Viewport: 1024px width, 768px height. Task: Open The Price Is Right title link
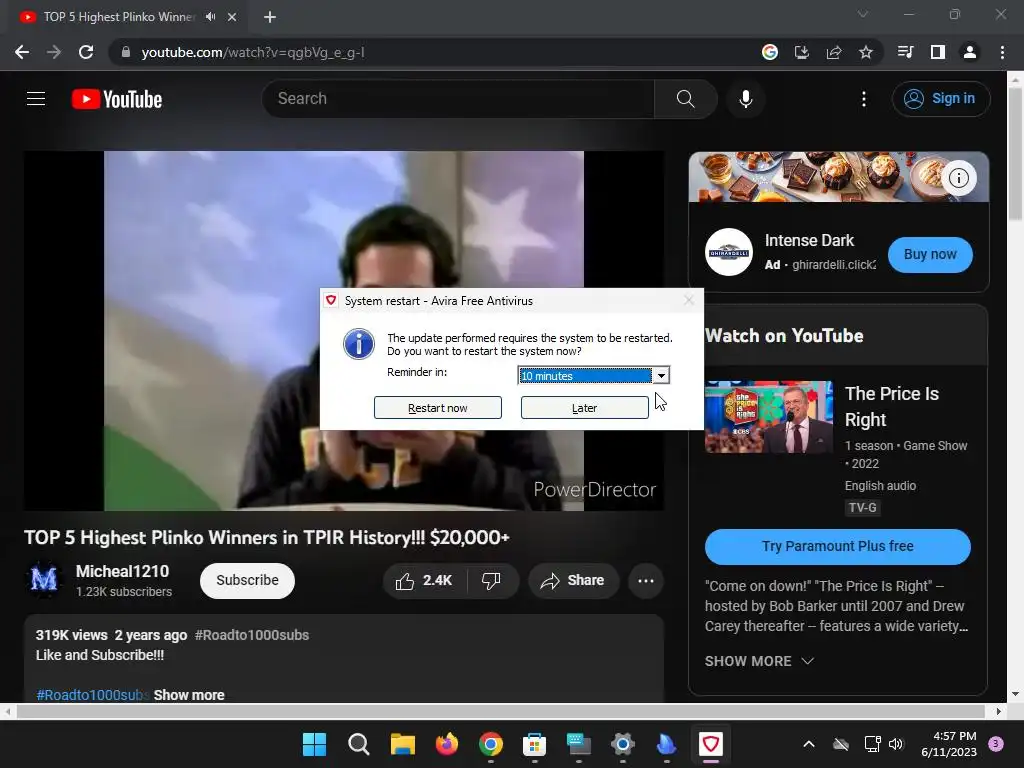click(891, 406)
